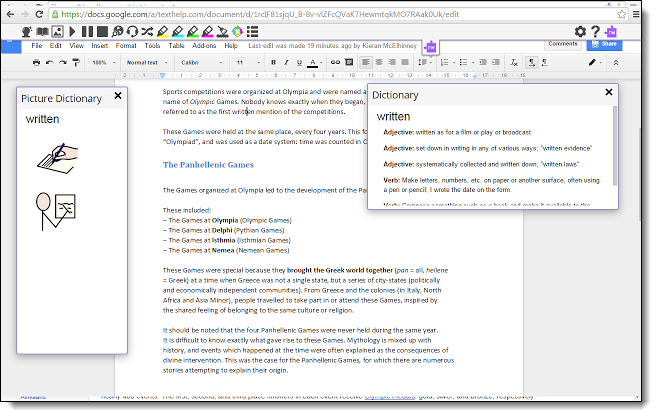Click the collect highlights color wheel icon
Screen dimensions: 657x417
click(x=237, y=32)
